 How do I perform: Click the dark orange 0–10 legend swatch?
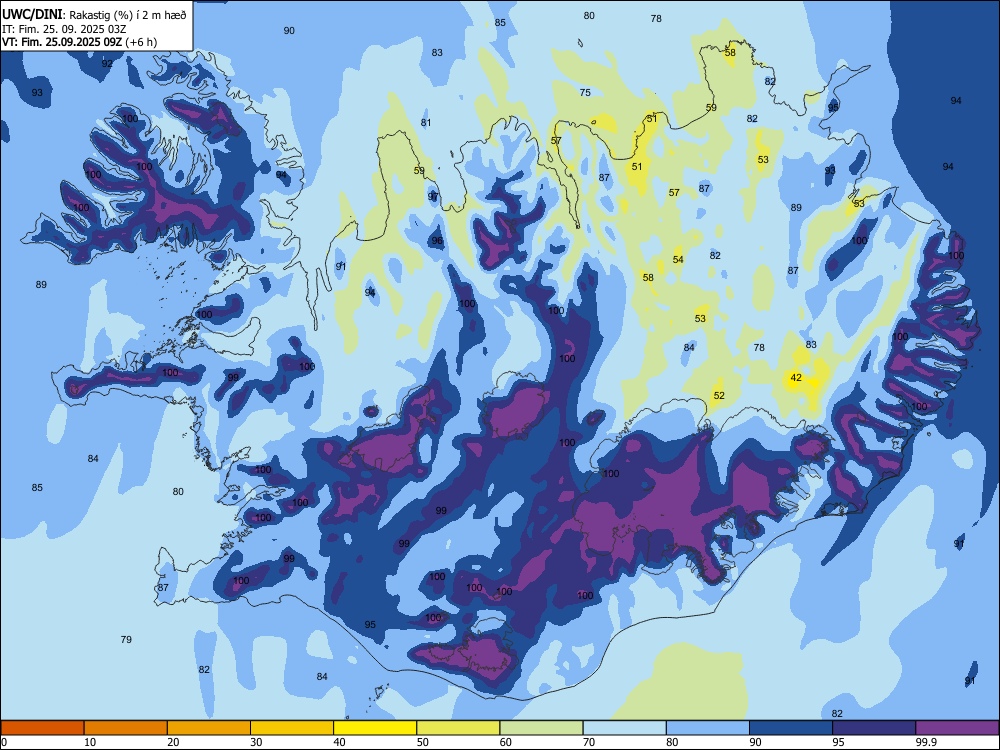pos(42,728)
